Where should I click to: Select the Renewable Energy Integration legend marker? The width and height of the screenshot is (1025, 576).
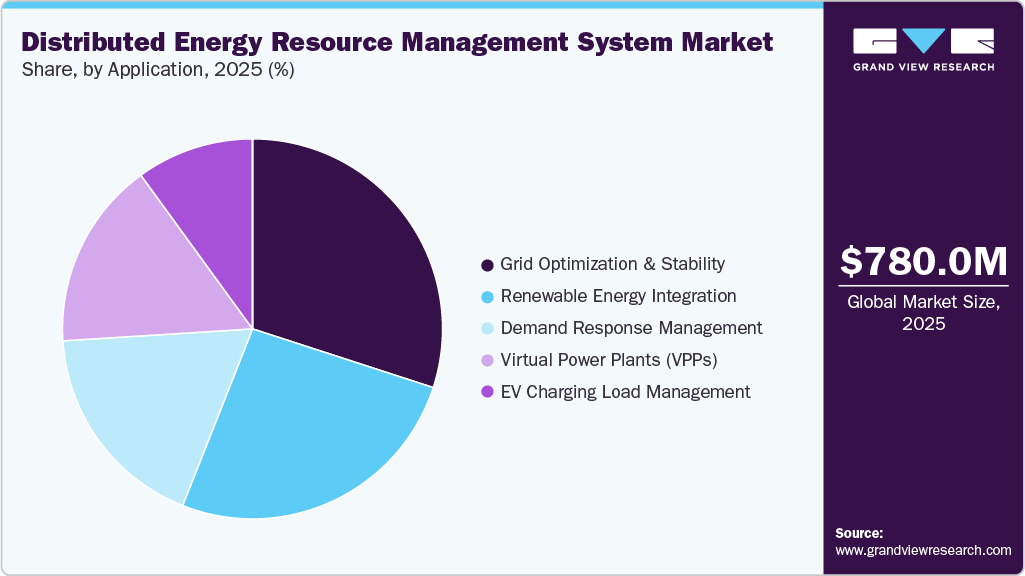tap(486, 296)
